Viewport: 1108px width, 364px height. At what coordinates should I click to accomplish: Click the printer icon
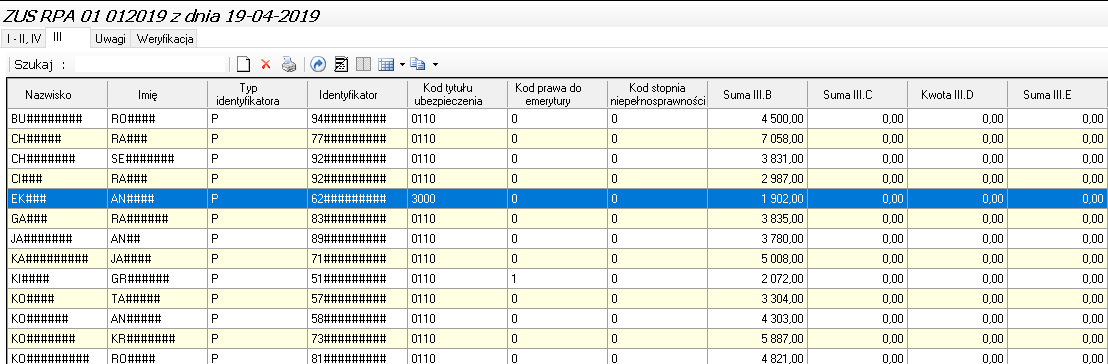tap(289, 65)
